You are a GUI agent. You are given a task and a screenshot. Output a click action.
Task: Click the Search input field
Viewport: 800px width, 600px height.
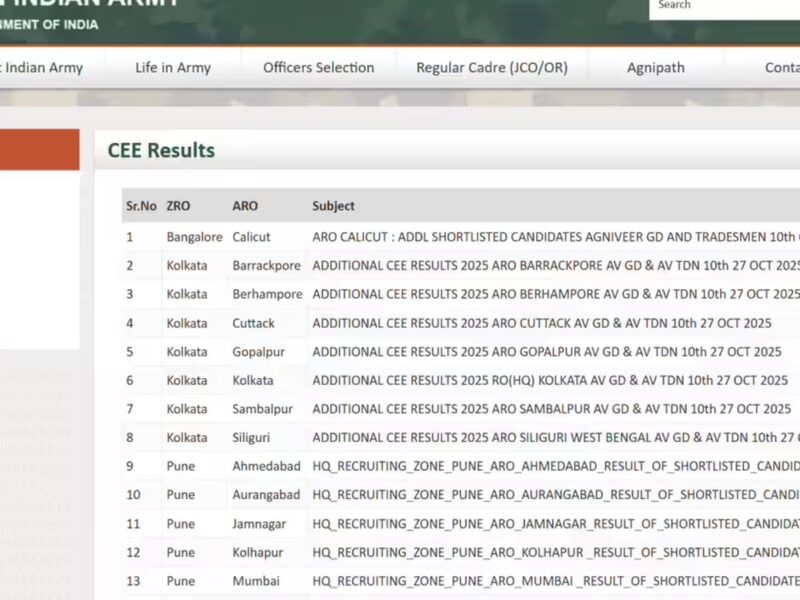[724, 8]
